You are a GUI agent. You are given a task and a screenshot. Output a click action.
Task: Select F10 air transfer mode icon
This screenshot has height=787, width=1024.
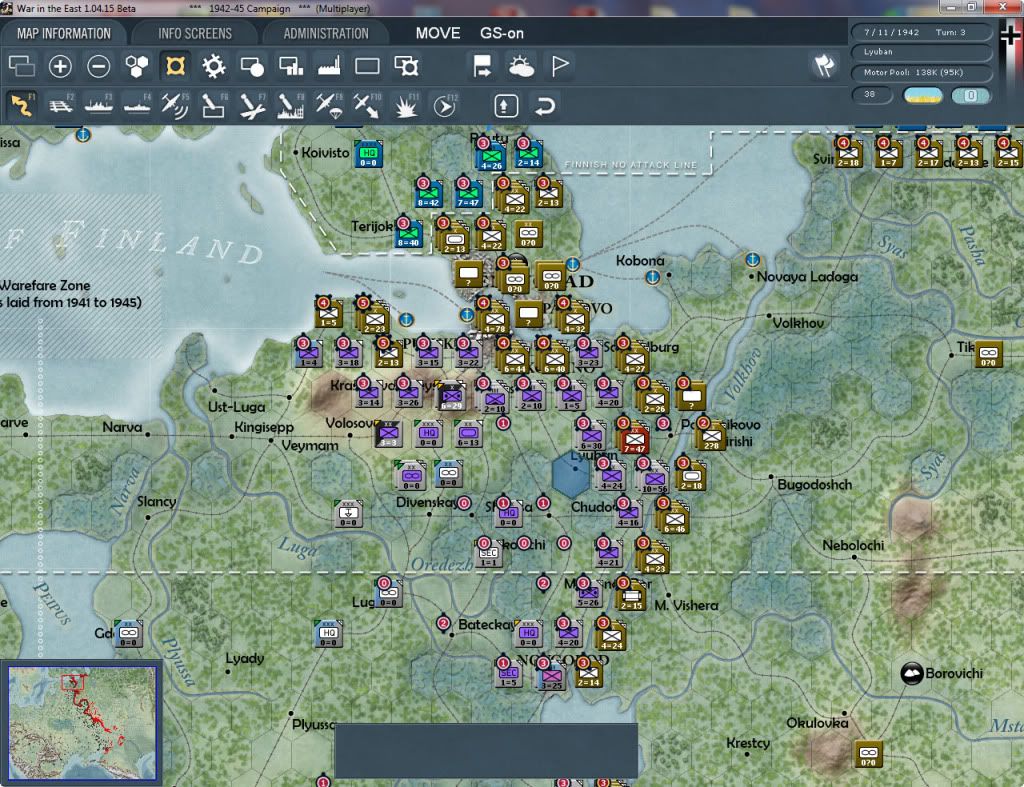(367, 105)
